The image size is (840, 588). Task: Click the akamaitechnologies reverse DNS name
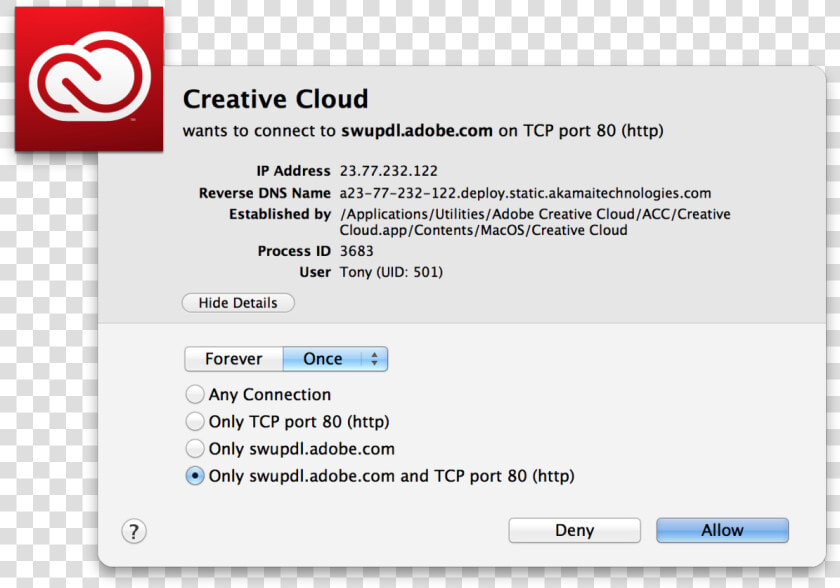point(525,193)
